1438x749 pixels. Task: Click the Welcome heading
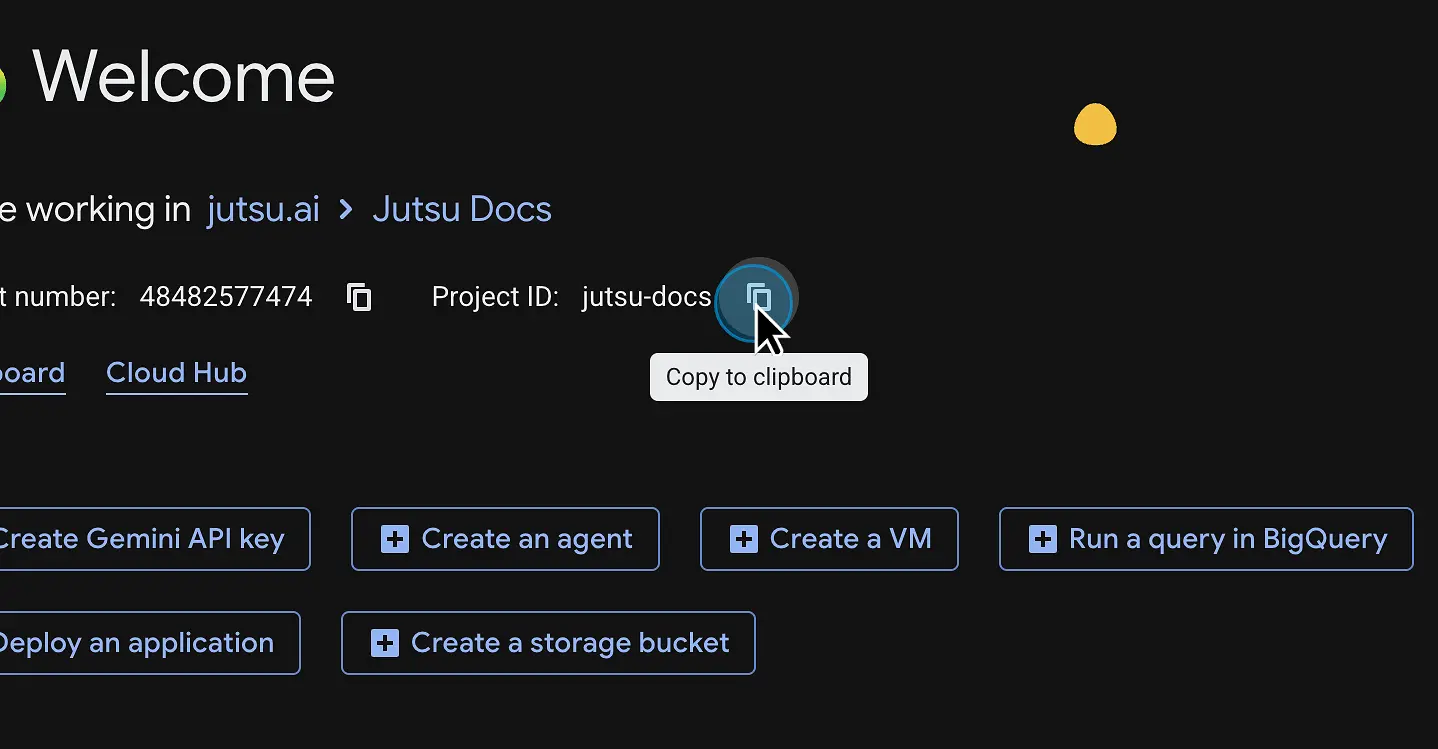pos(184,76)
